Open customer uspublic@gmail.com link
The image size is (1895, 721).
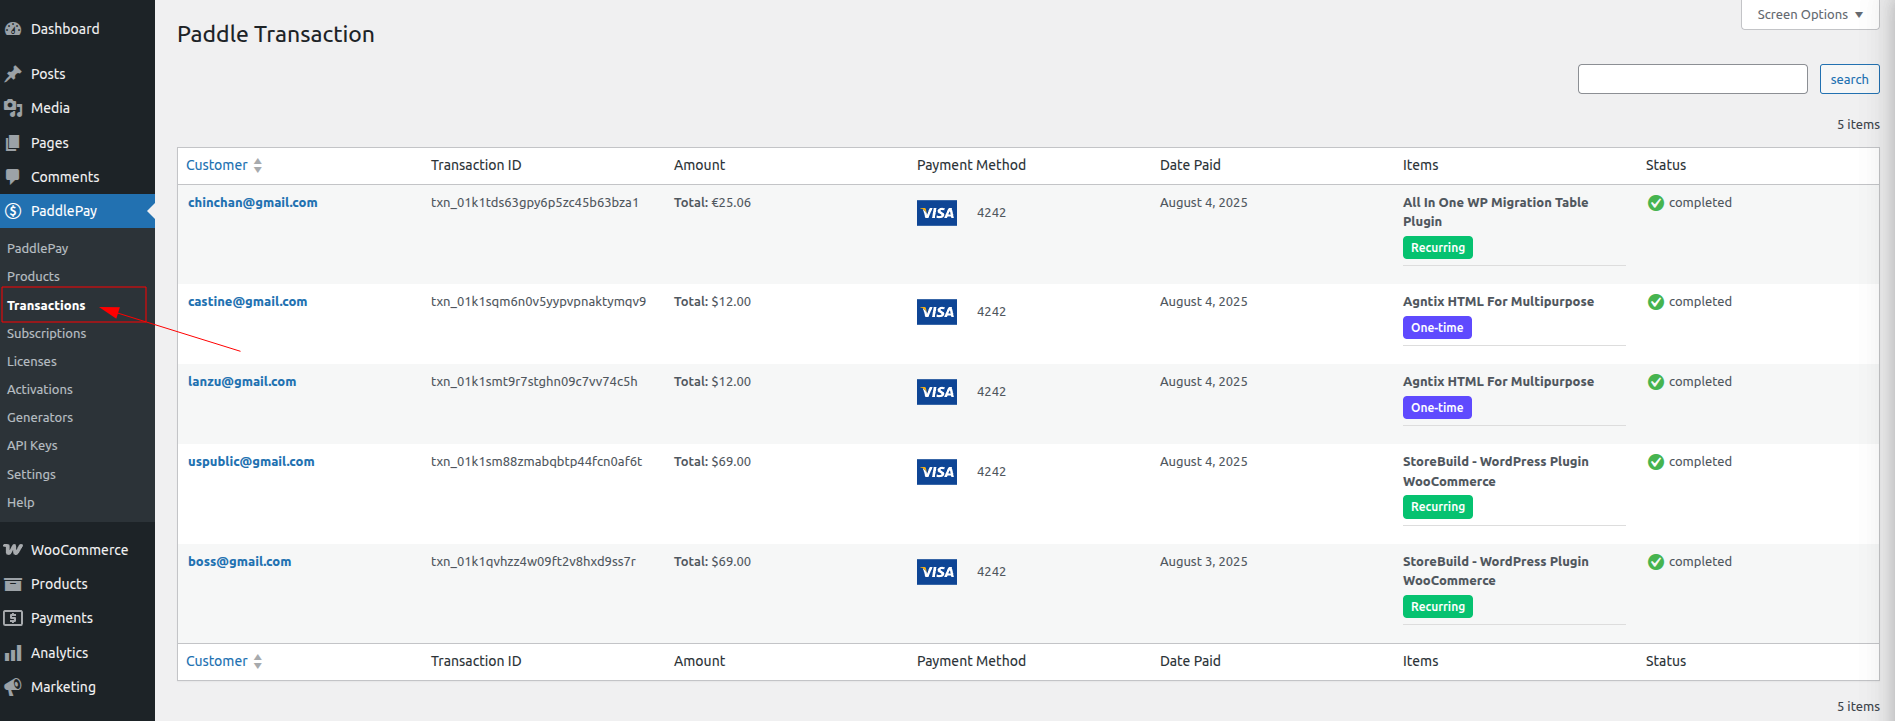click(x=251, y=461)
